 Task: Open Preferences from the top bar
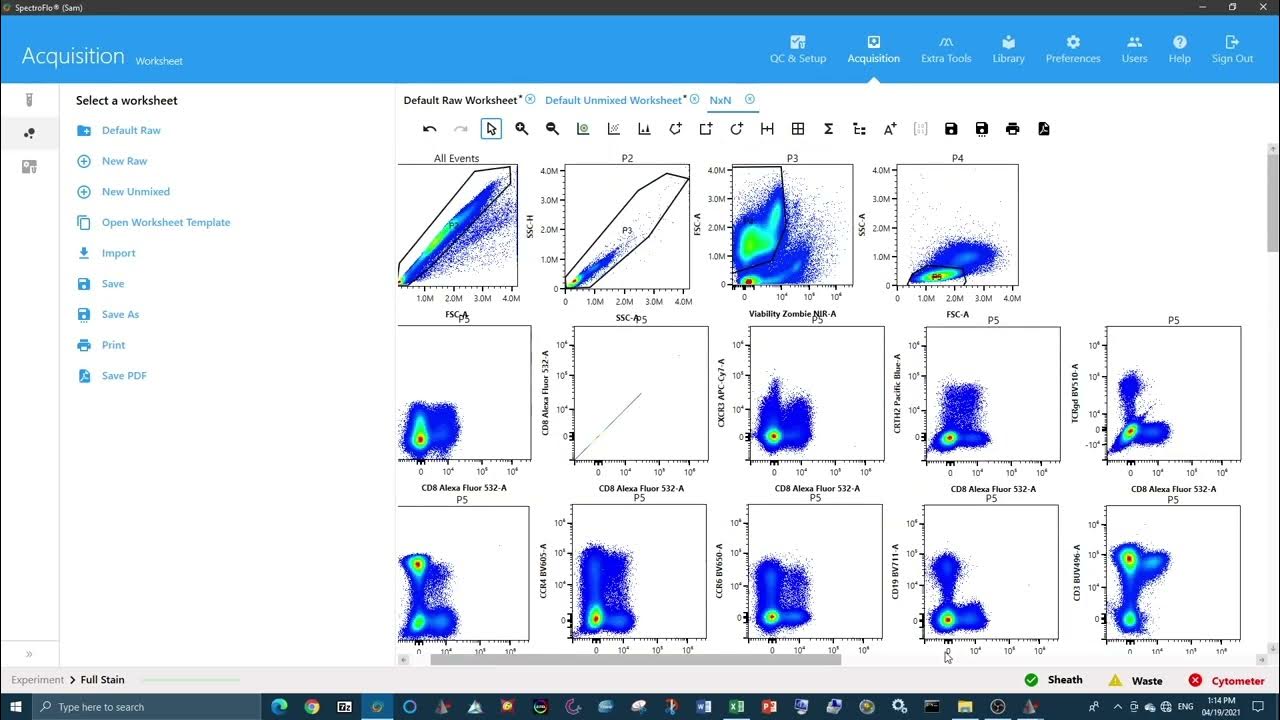coord(1073,49)
